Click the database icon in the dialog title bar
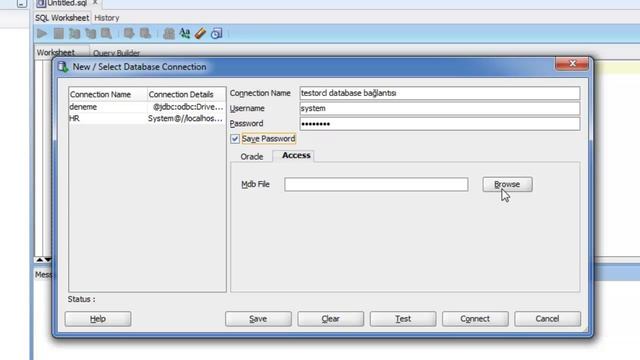This screenshot has height=360, width=640. pyautogui.click(x=62, y=67)
